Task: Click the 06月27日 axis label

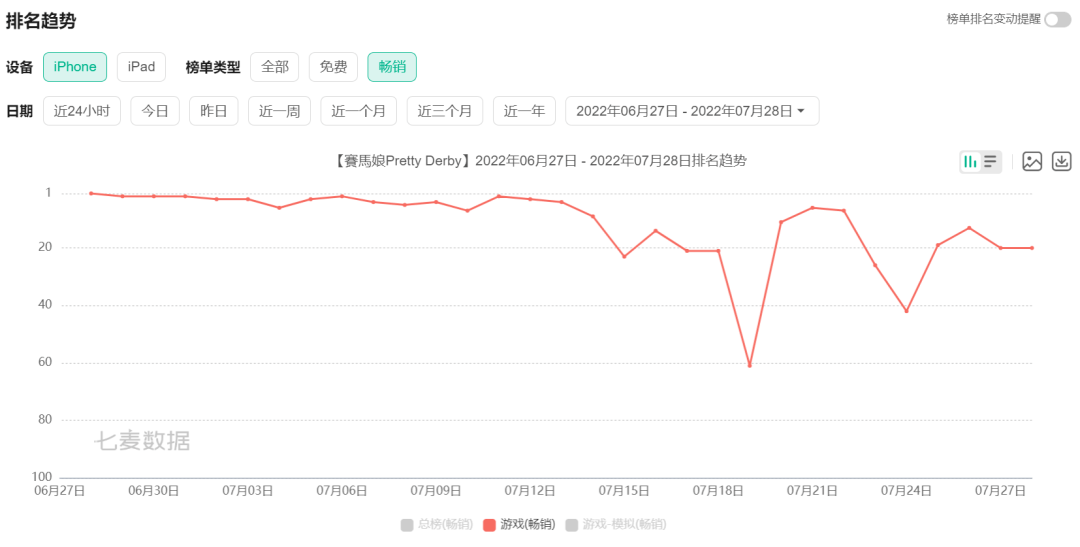Action: [60, 491]
